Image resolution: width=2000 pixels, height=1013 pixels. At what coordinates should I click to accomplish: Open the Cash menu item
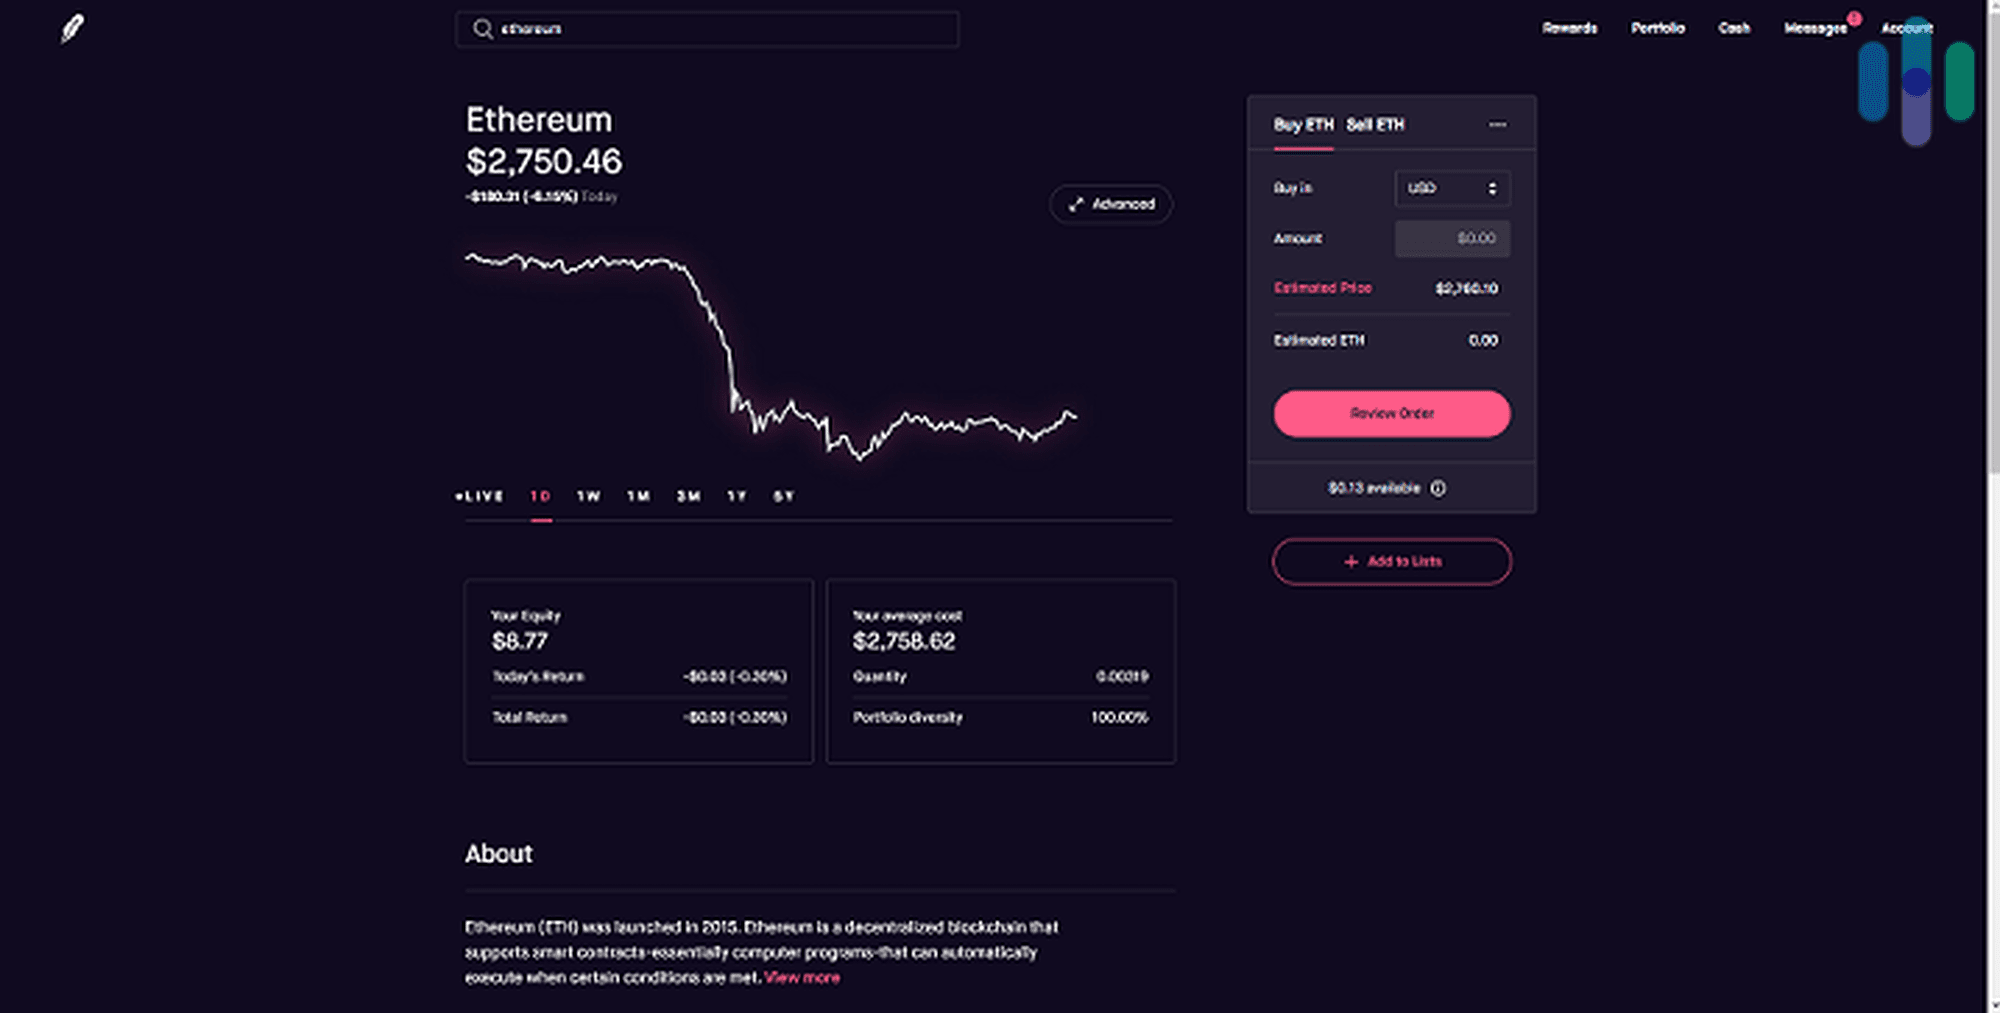pos(1734,29)
